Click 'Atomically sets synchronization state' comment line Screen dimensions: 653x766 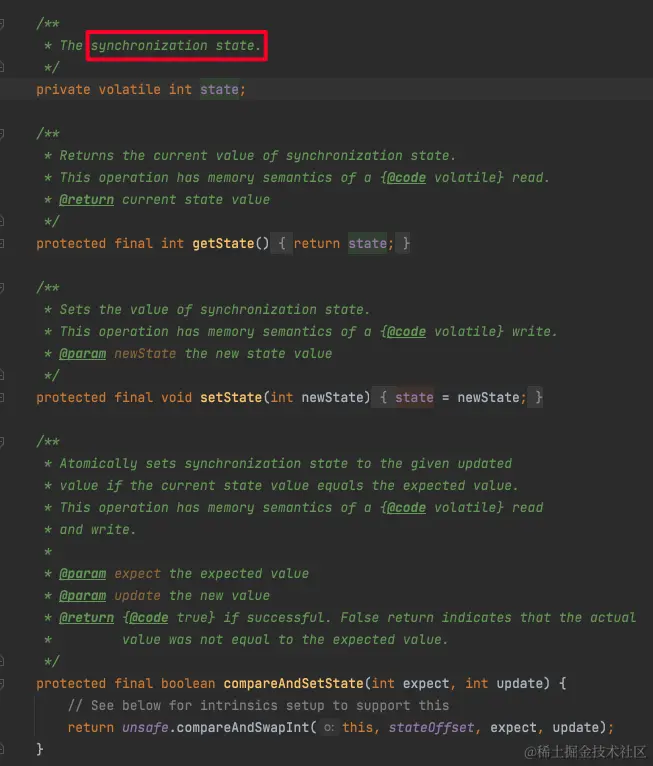pos(286,463)
